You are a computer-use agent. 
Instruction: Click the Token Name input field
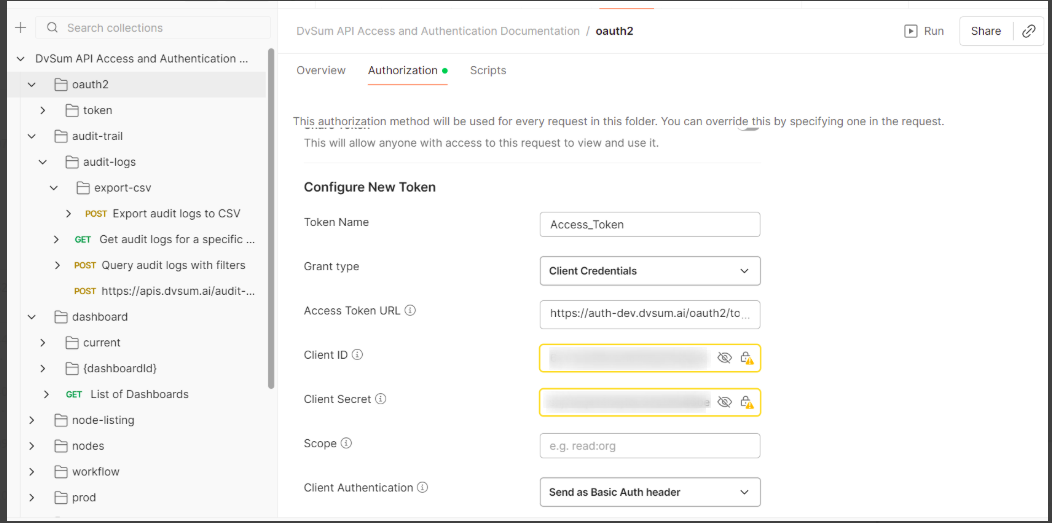click(x=649, y=225)
